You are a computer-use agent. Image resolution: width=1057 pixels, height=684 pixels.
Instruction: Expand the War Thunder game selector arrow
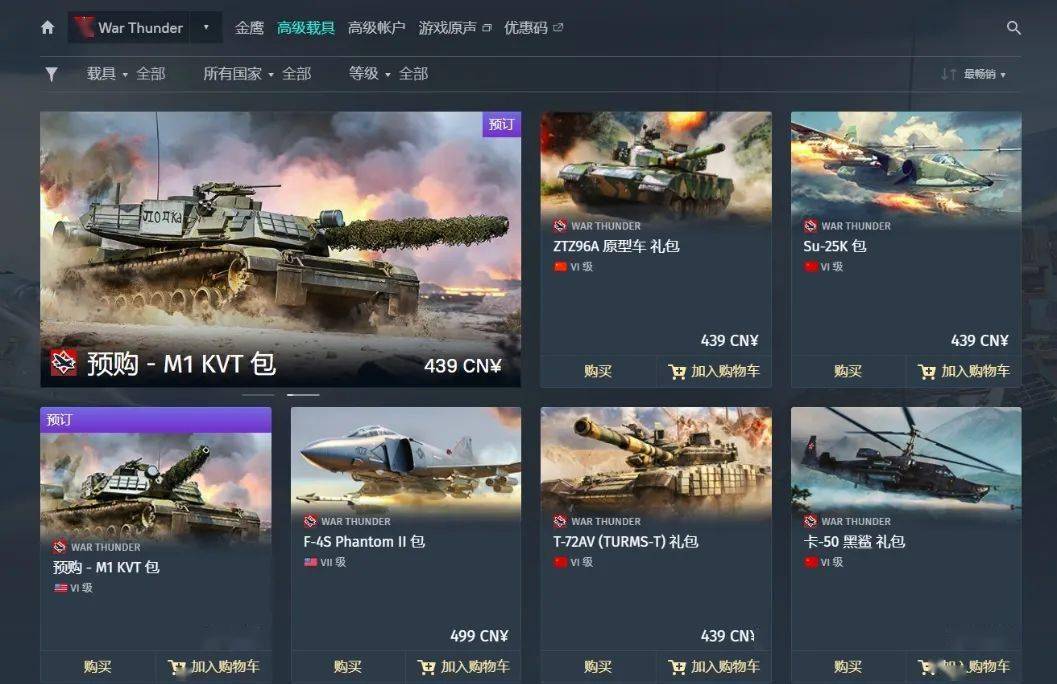(206, 28)
